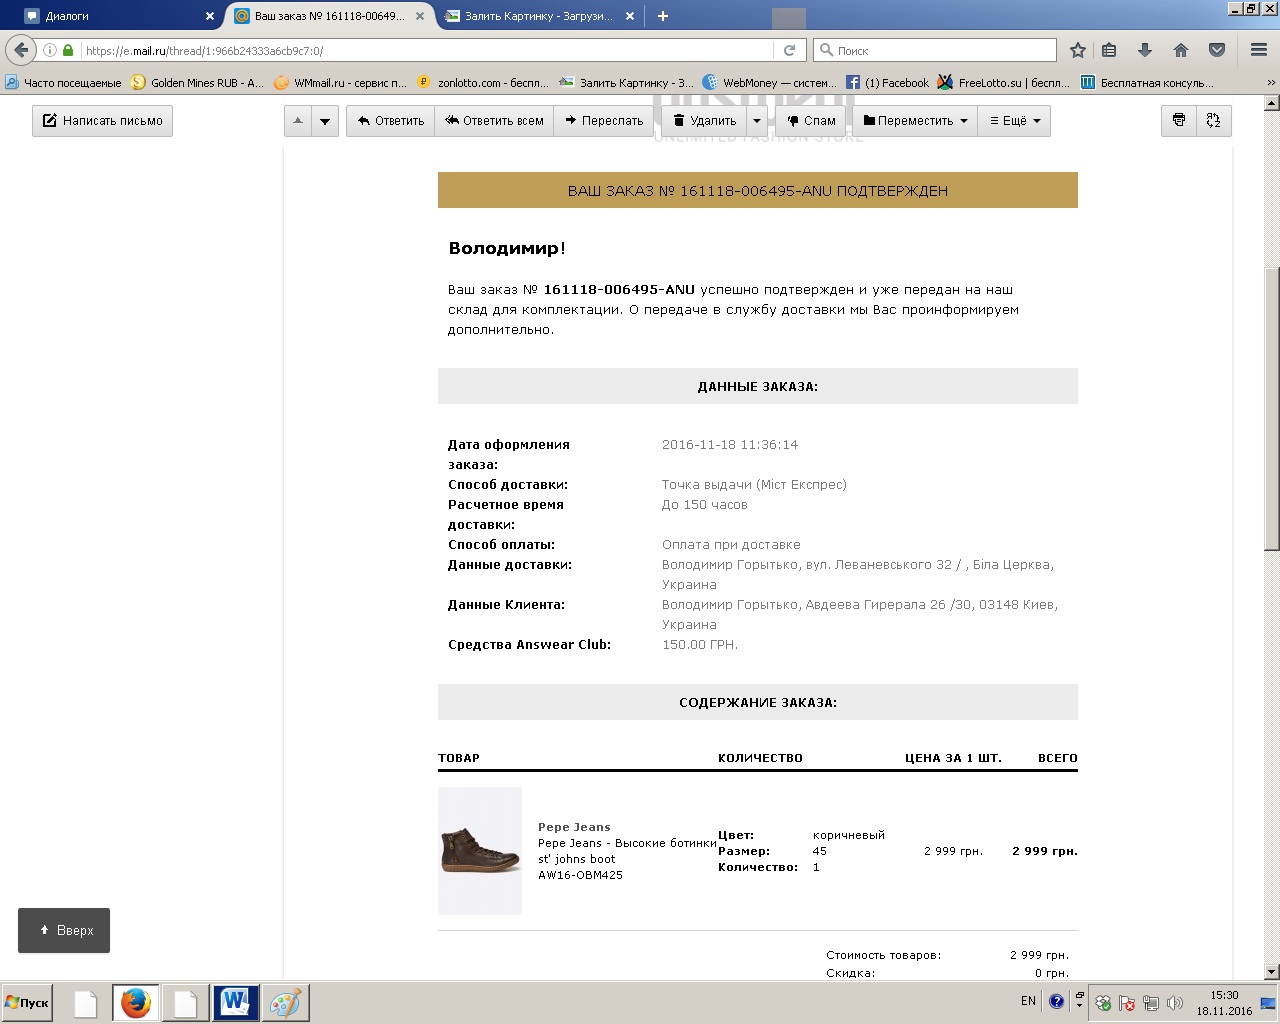Open the bookmarks list icon
Screen dimensions: 1280x1024
1109,50
